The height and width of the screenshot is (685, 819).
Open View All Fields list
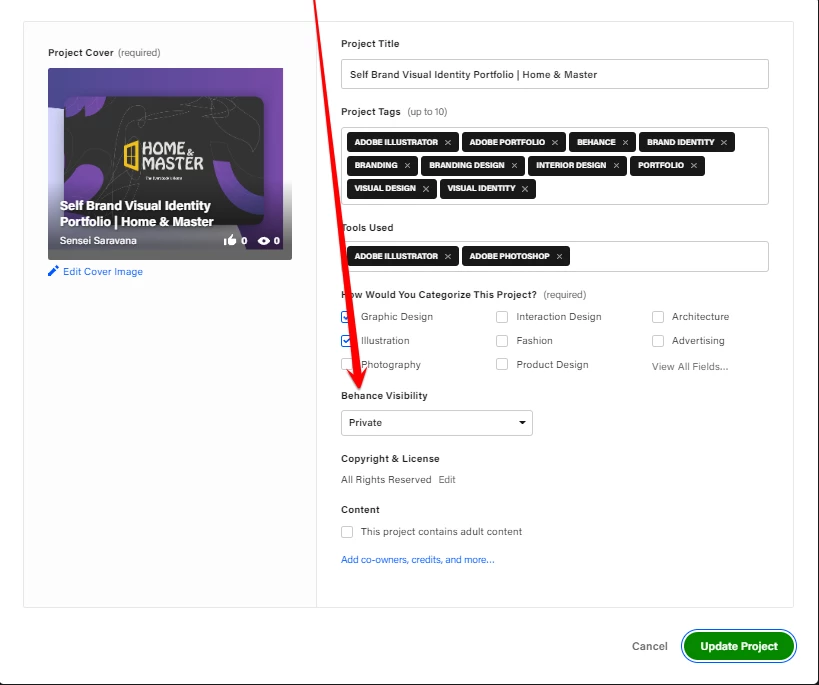point(689,367)
